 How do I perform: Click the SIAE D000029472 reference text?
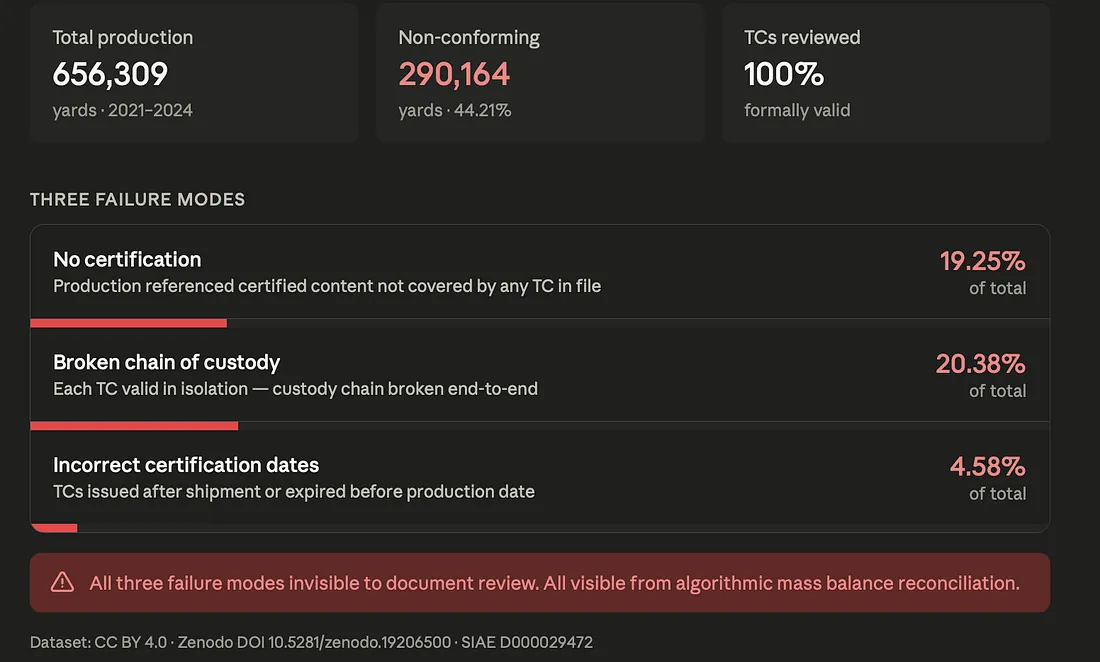[527, 642]
